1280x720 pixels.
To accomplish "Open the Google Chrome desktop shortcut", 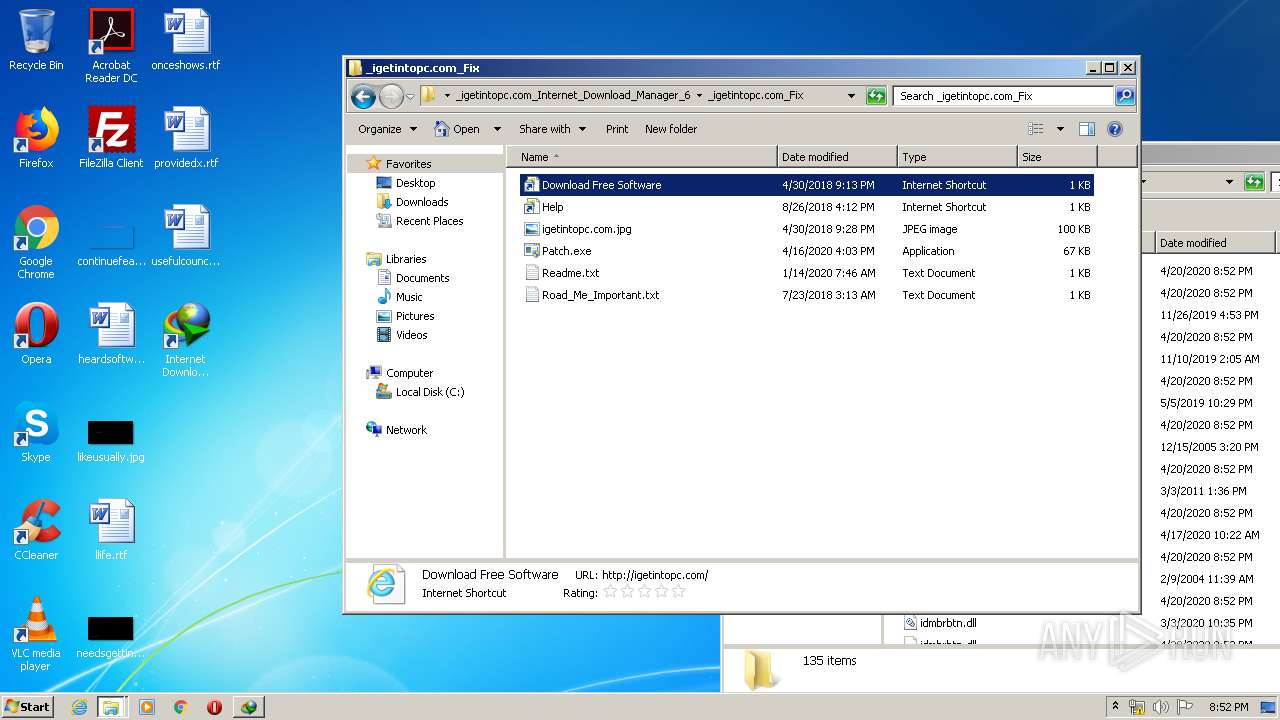I will click(36, 242).
